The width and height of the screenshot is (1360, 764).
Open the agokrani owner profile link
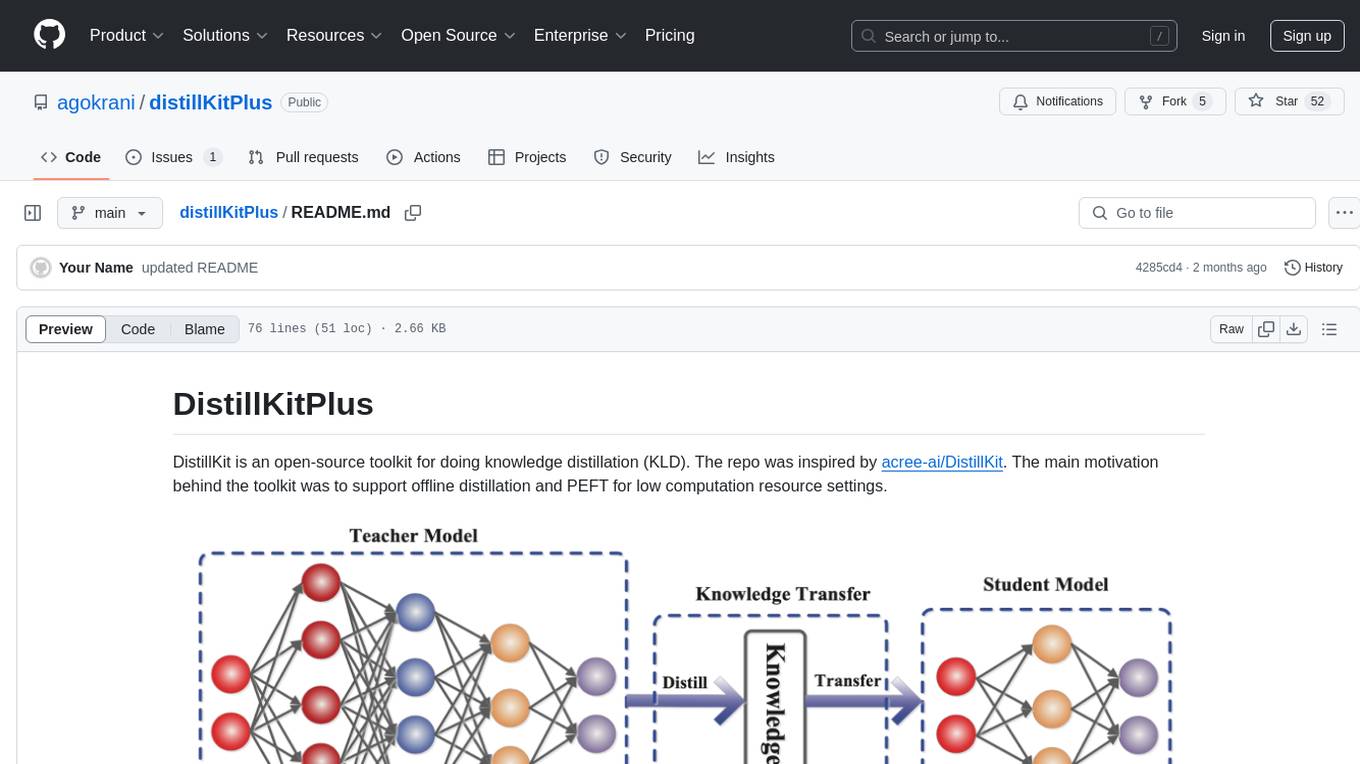tap(96, 102)
